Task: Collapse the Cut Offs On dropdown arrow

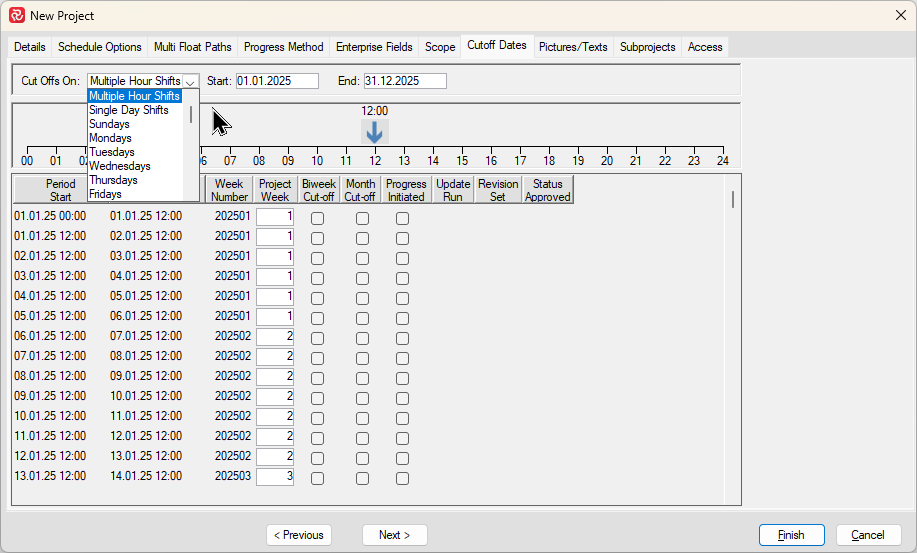Action: (x=191, y=81)
